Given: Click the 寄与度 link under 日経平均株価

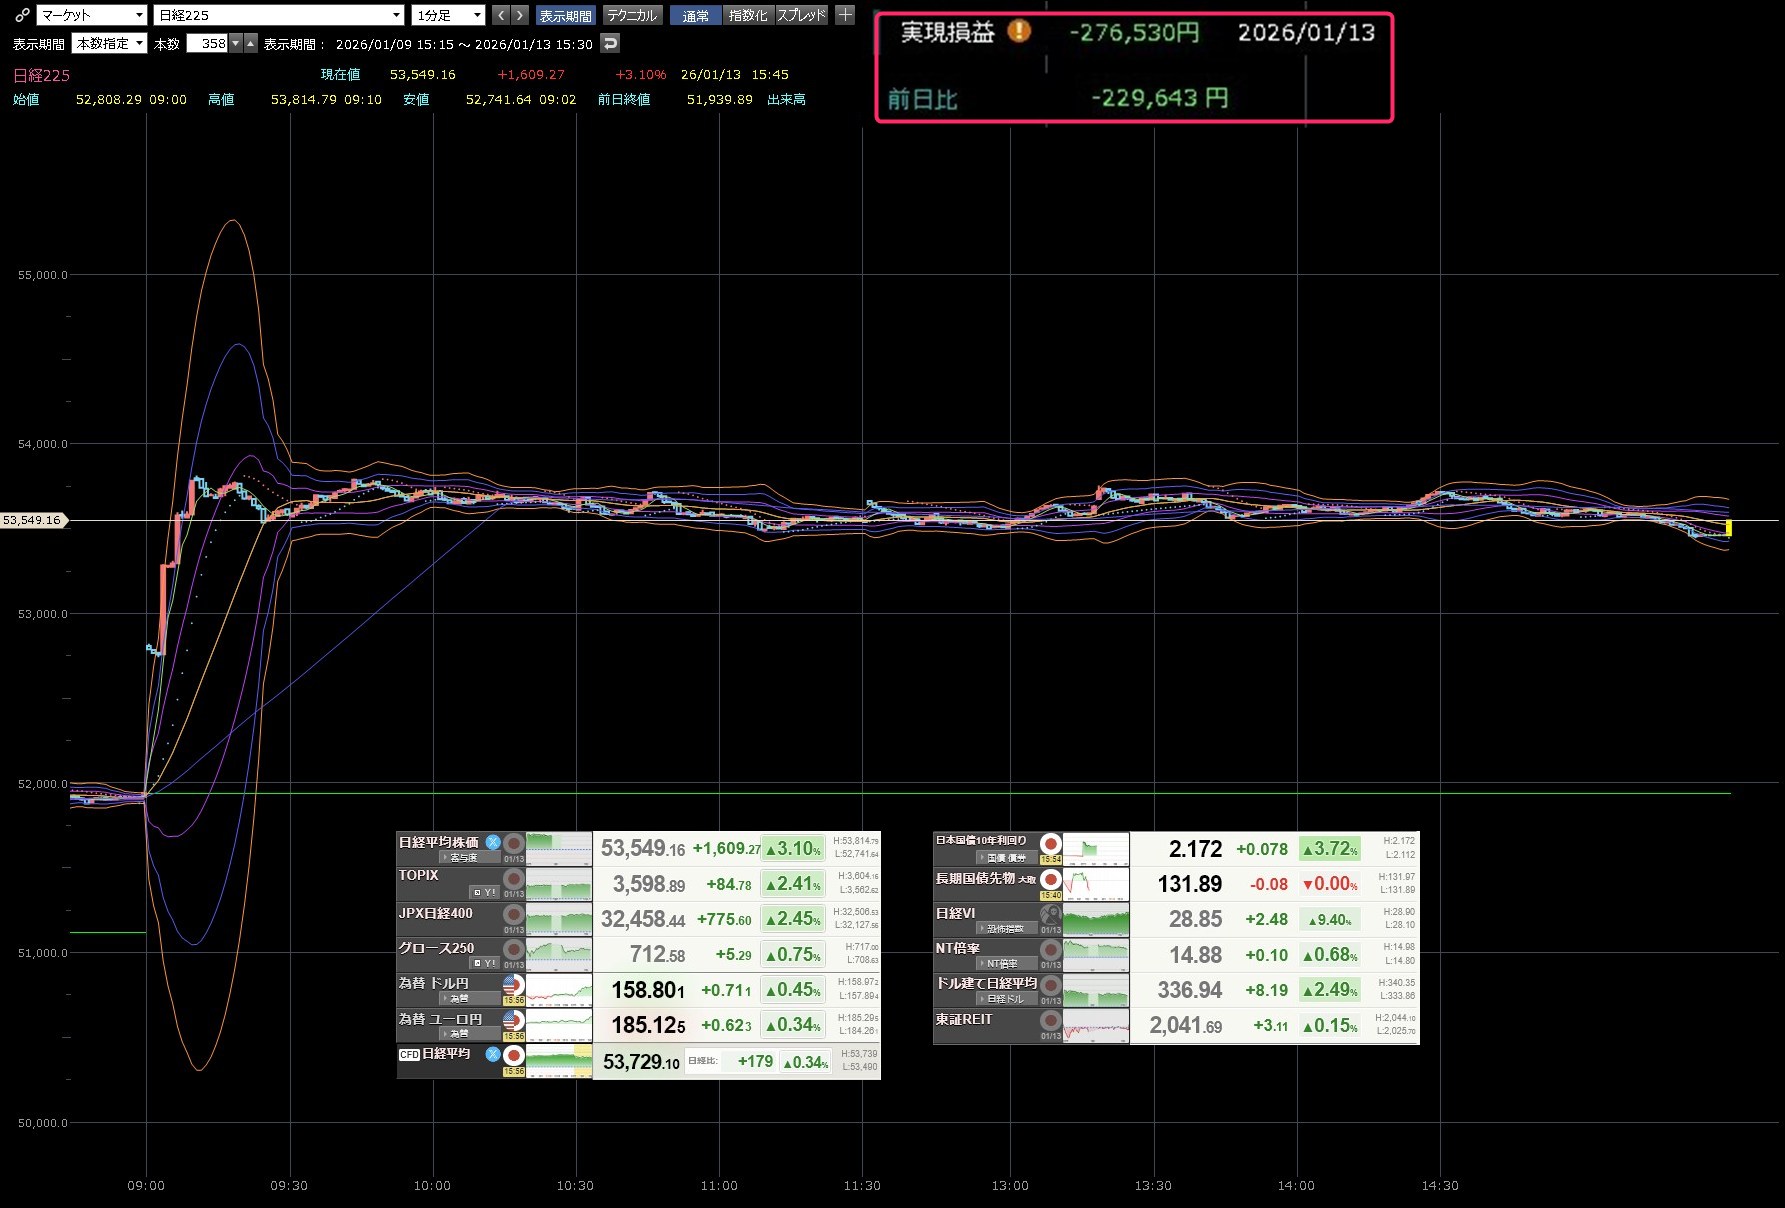Looking at the screenshot, I should point(462,858).
